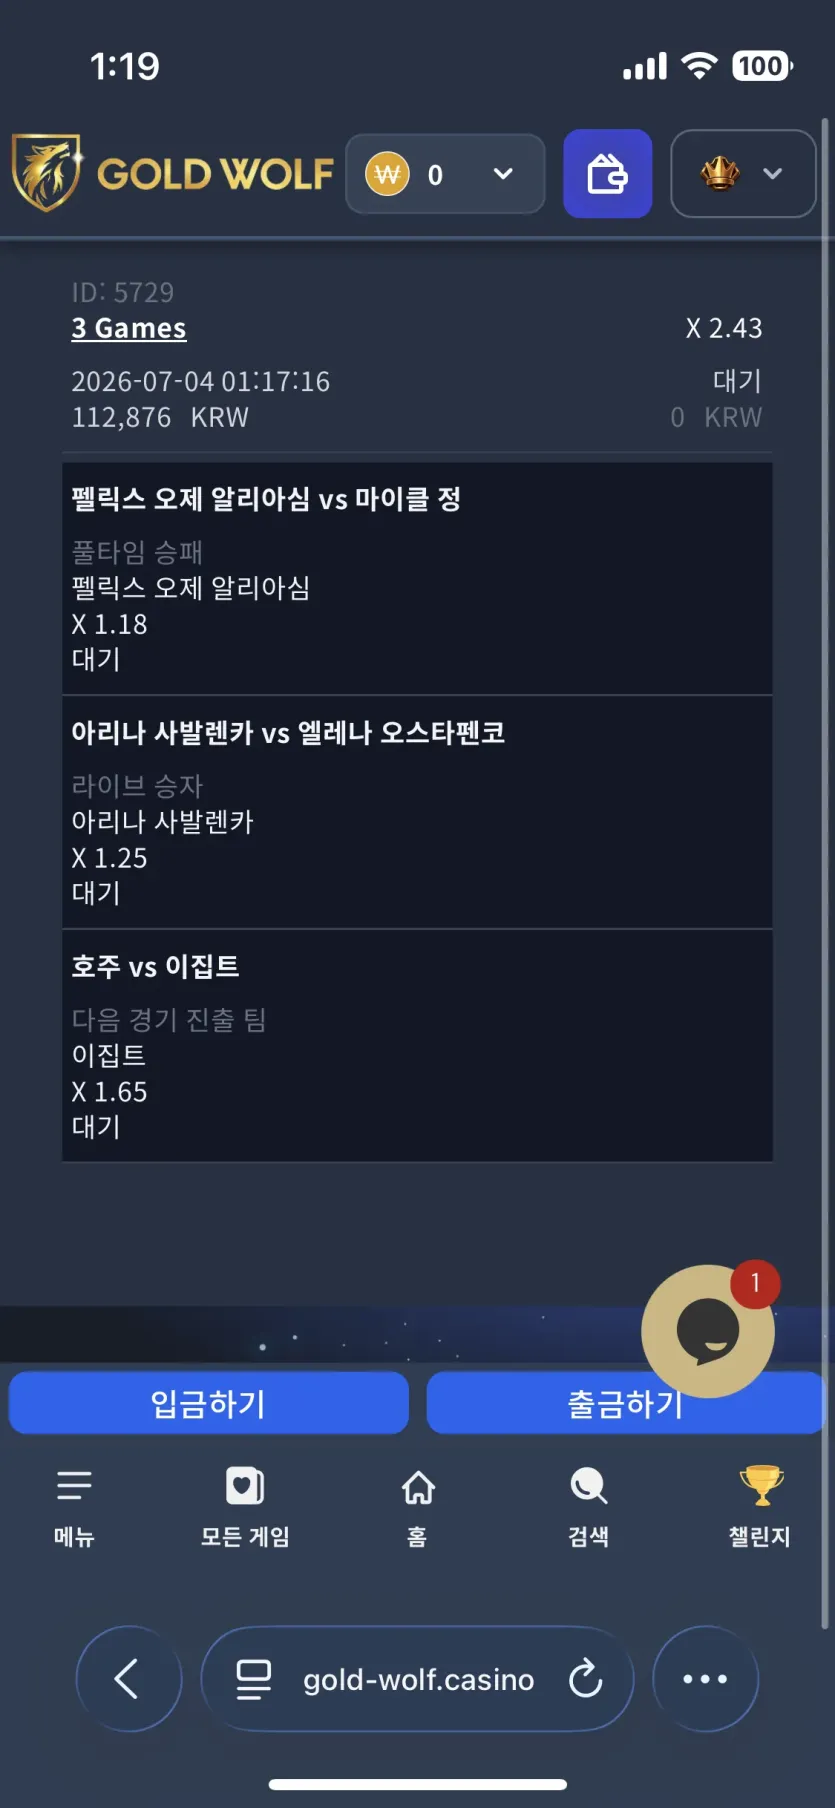Tap the Gold Wolf logo

172,174
